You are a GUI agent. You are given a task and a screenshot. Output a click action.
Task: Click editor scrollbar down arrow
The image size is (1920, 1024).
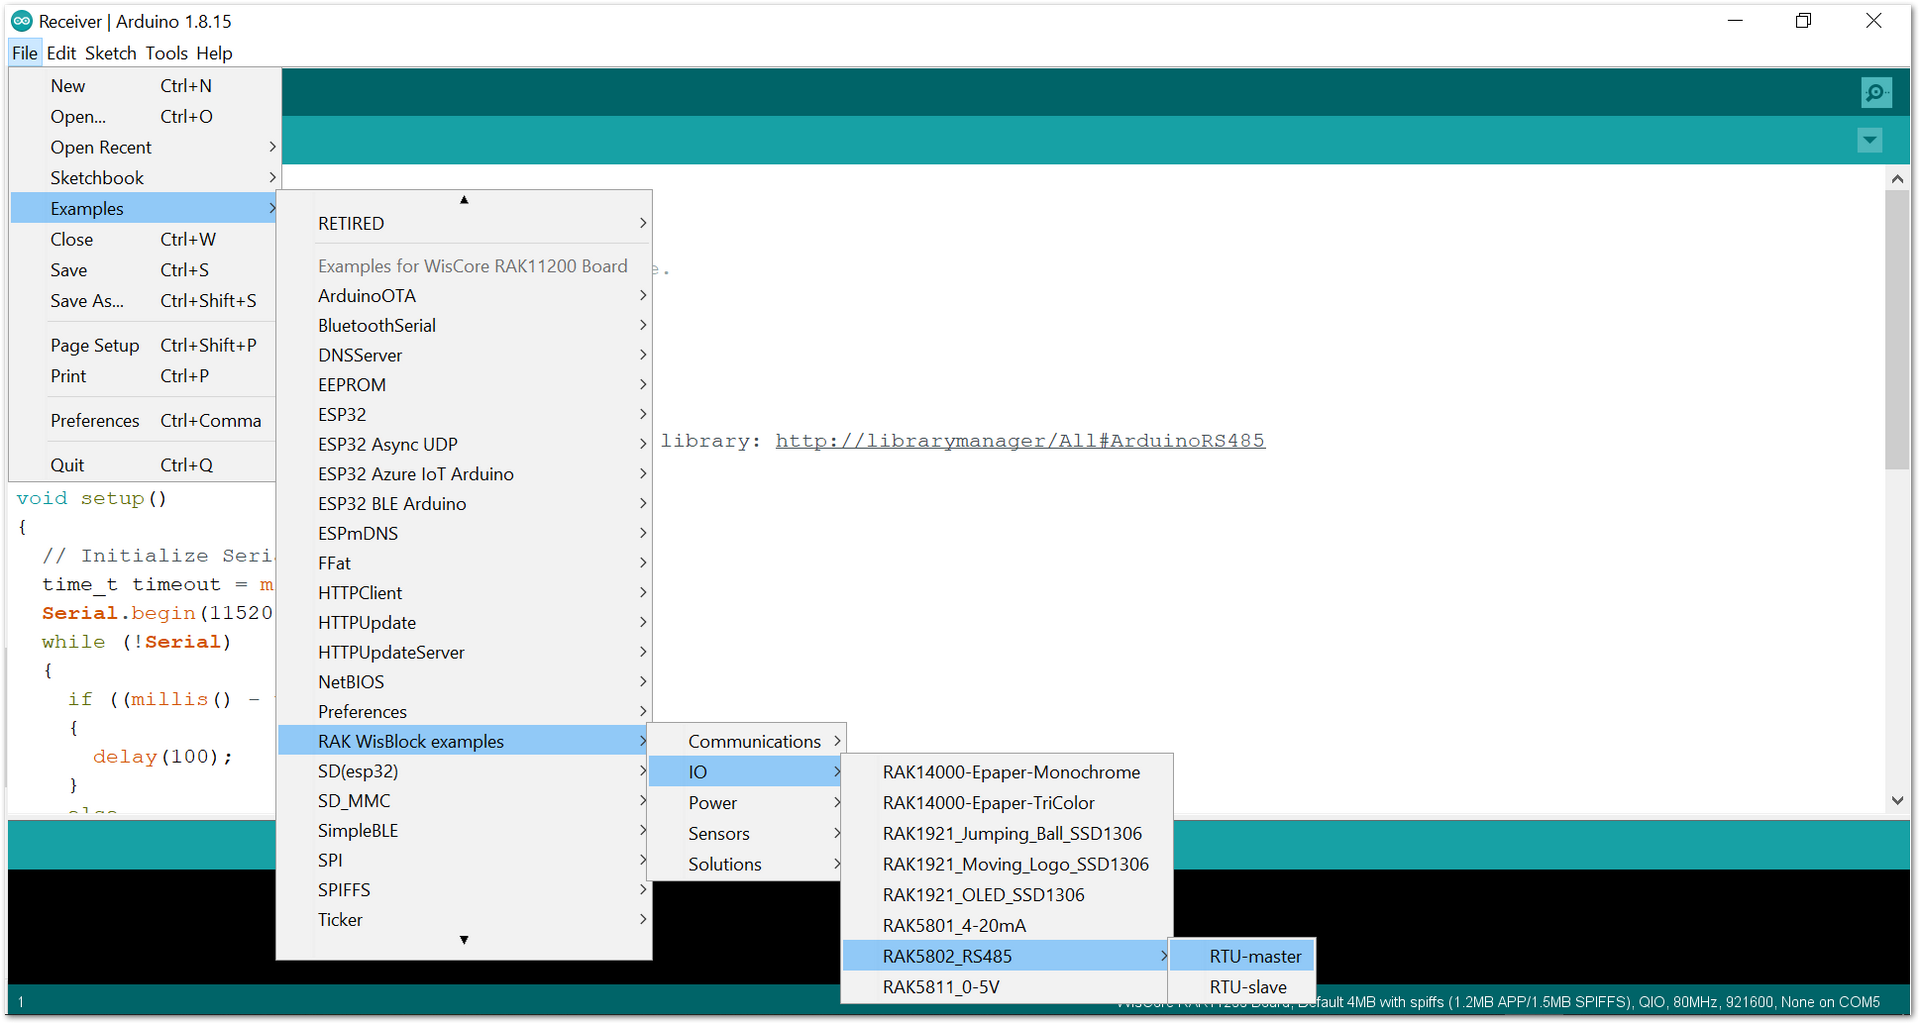point(1897,800)
